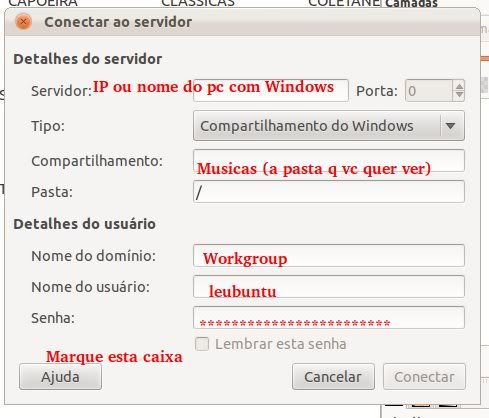Click the Senha password field
The height and width of the screenshot is (418, 489).
click(329, 318)
